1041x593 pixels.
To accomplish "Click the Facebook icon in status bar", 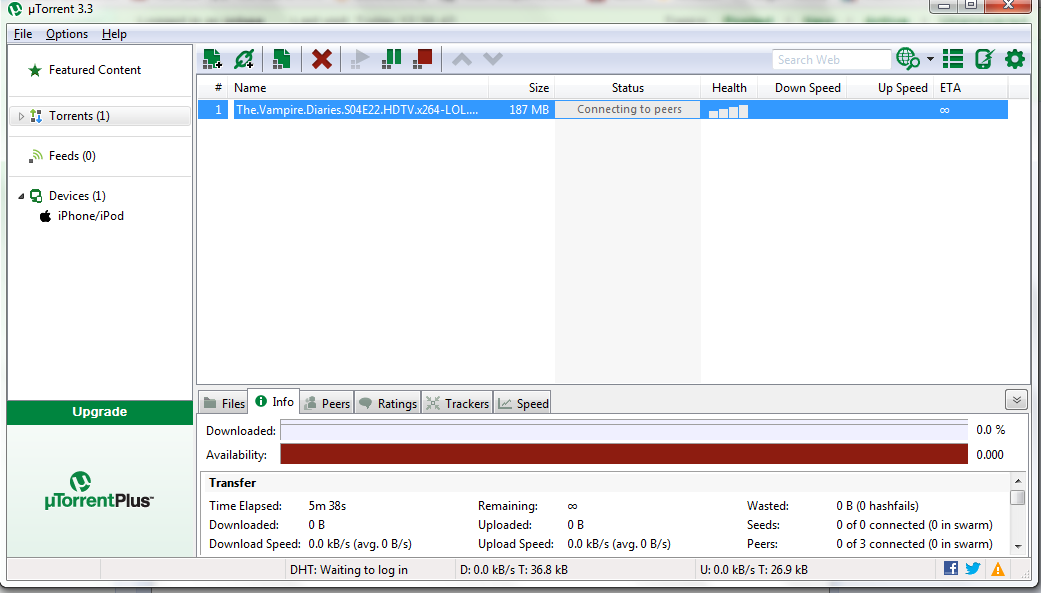I will 951,568.
